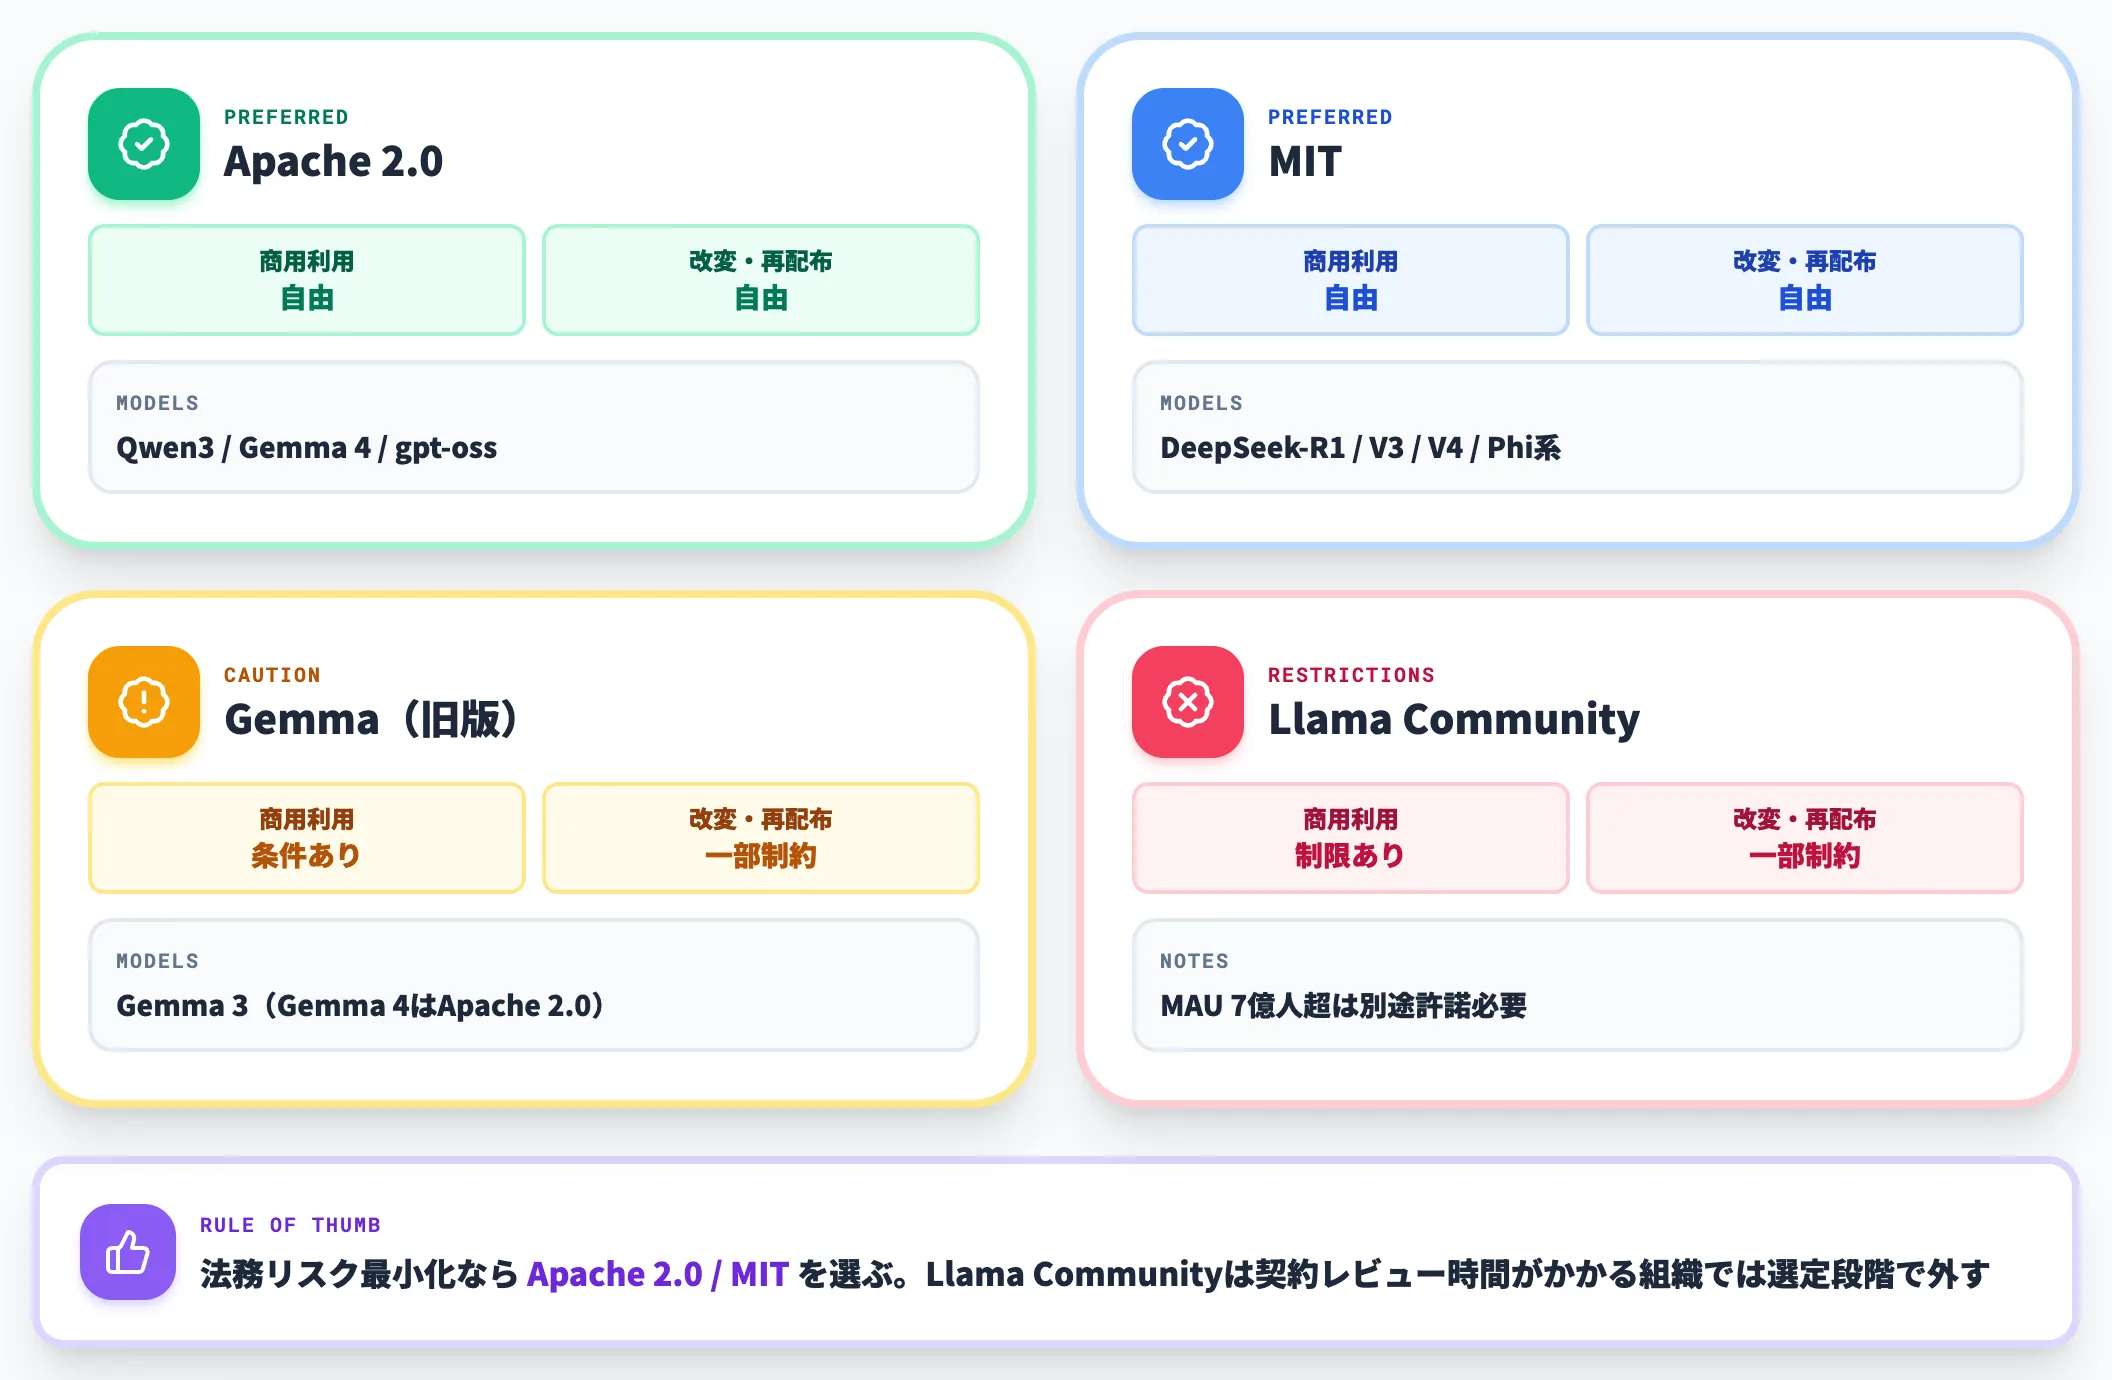The image size is (2112, 1380).
Task: Click the purple thumbs-up rule of thumb icon
Action: pyautogui.click(x=128, y=1252)
